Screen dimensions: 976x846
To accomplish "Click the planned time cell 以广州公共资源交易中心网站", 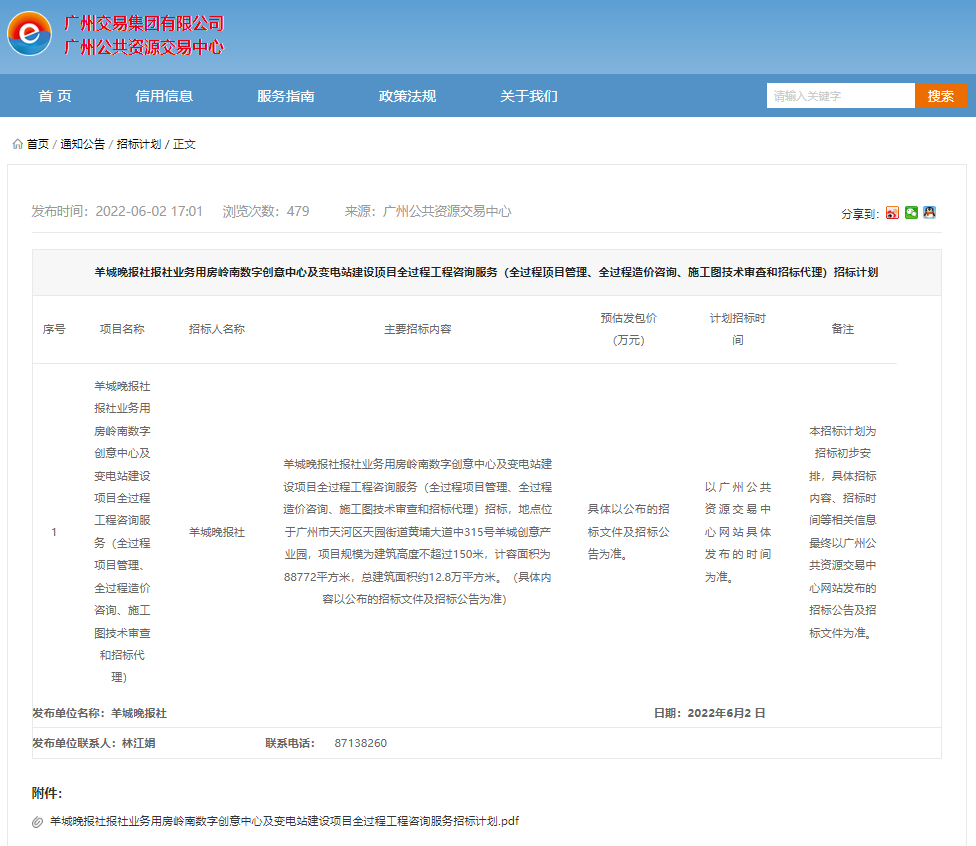I will [x=738, y=532].
